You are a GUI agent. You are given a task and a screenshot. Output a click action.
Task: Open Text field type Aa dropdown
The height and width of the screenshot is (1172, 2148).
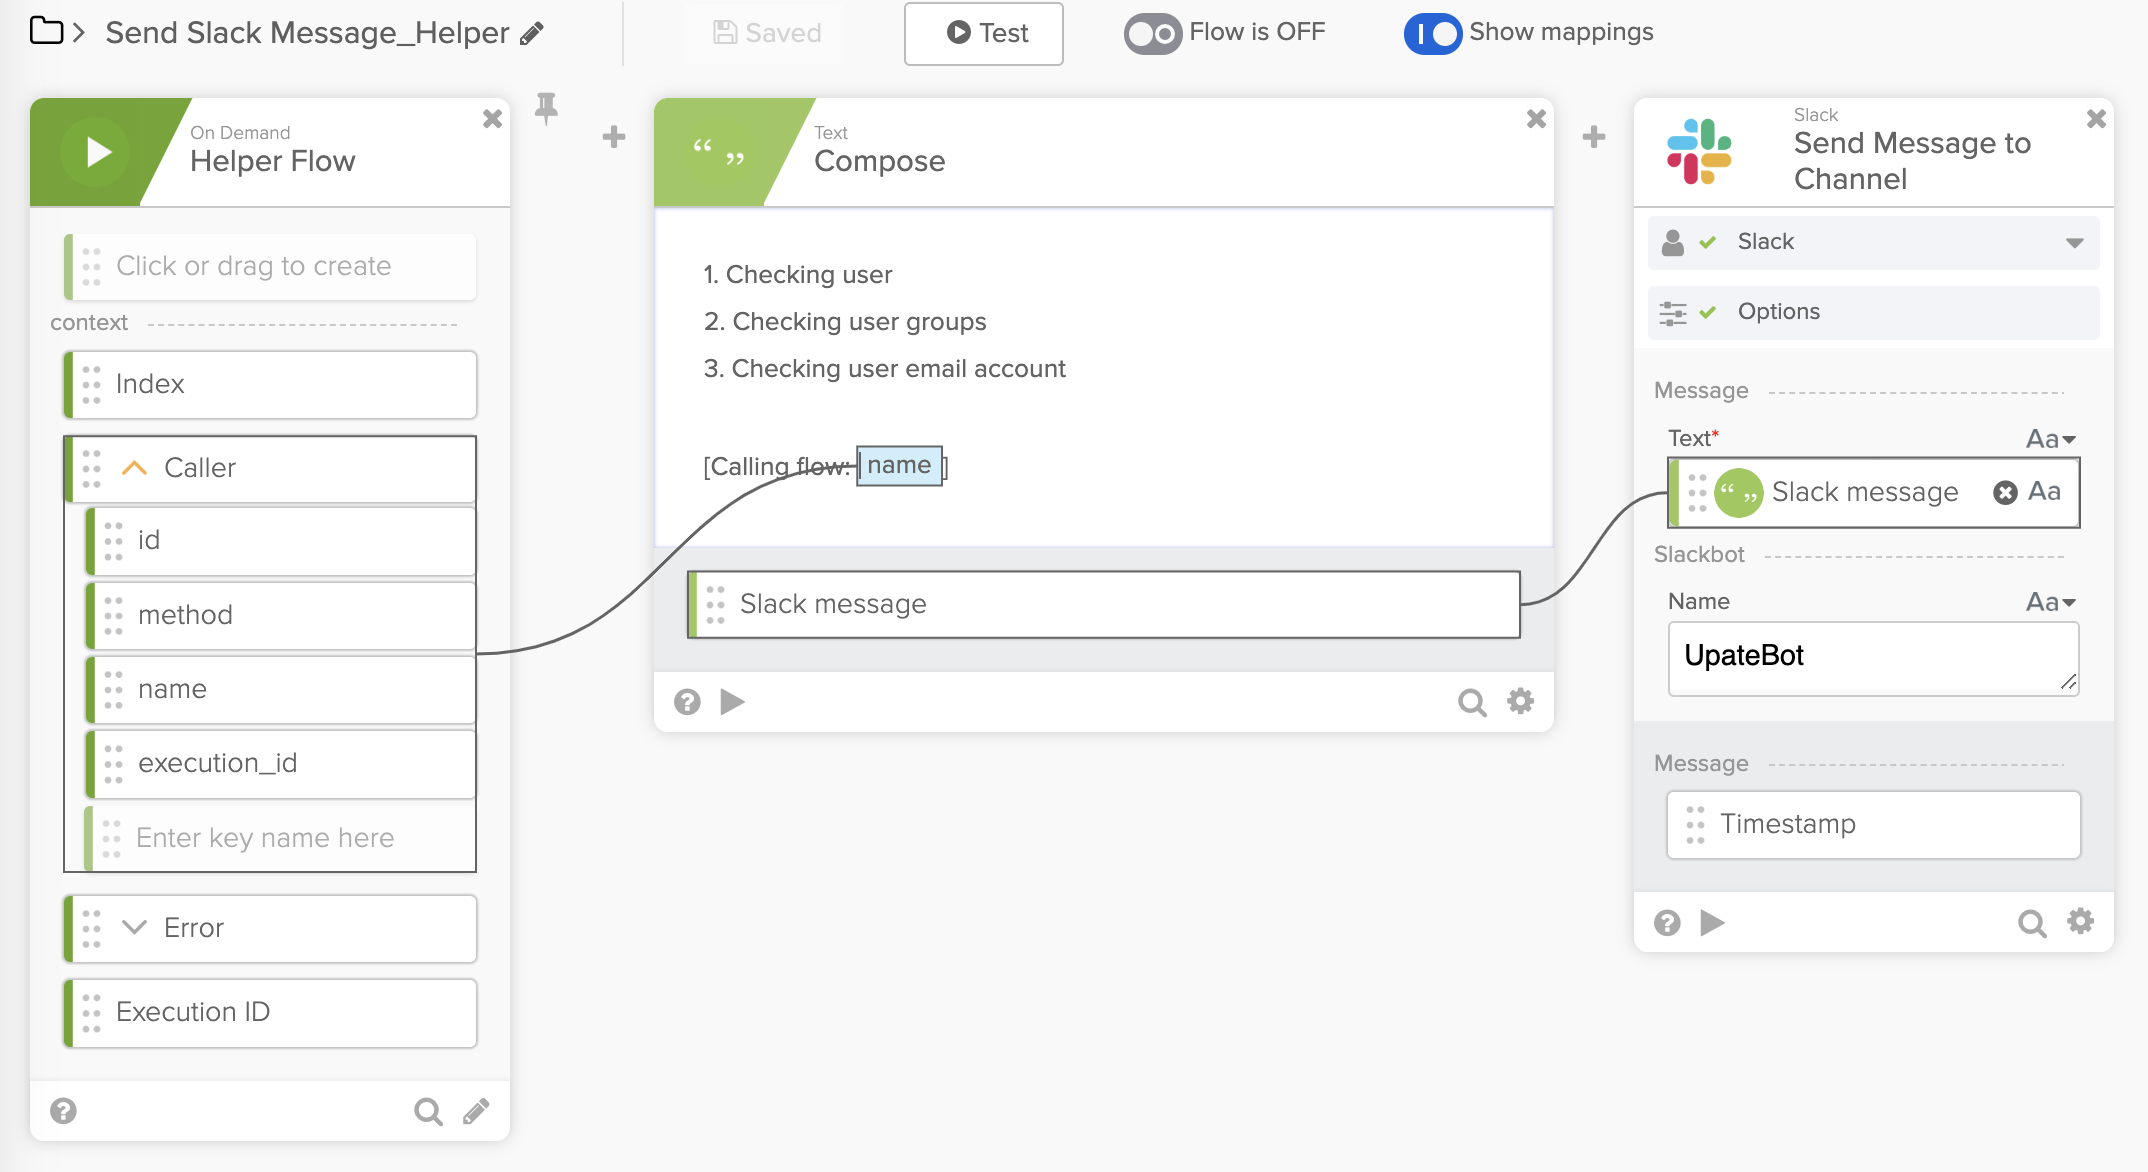pos(2050,439)
